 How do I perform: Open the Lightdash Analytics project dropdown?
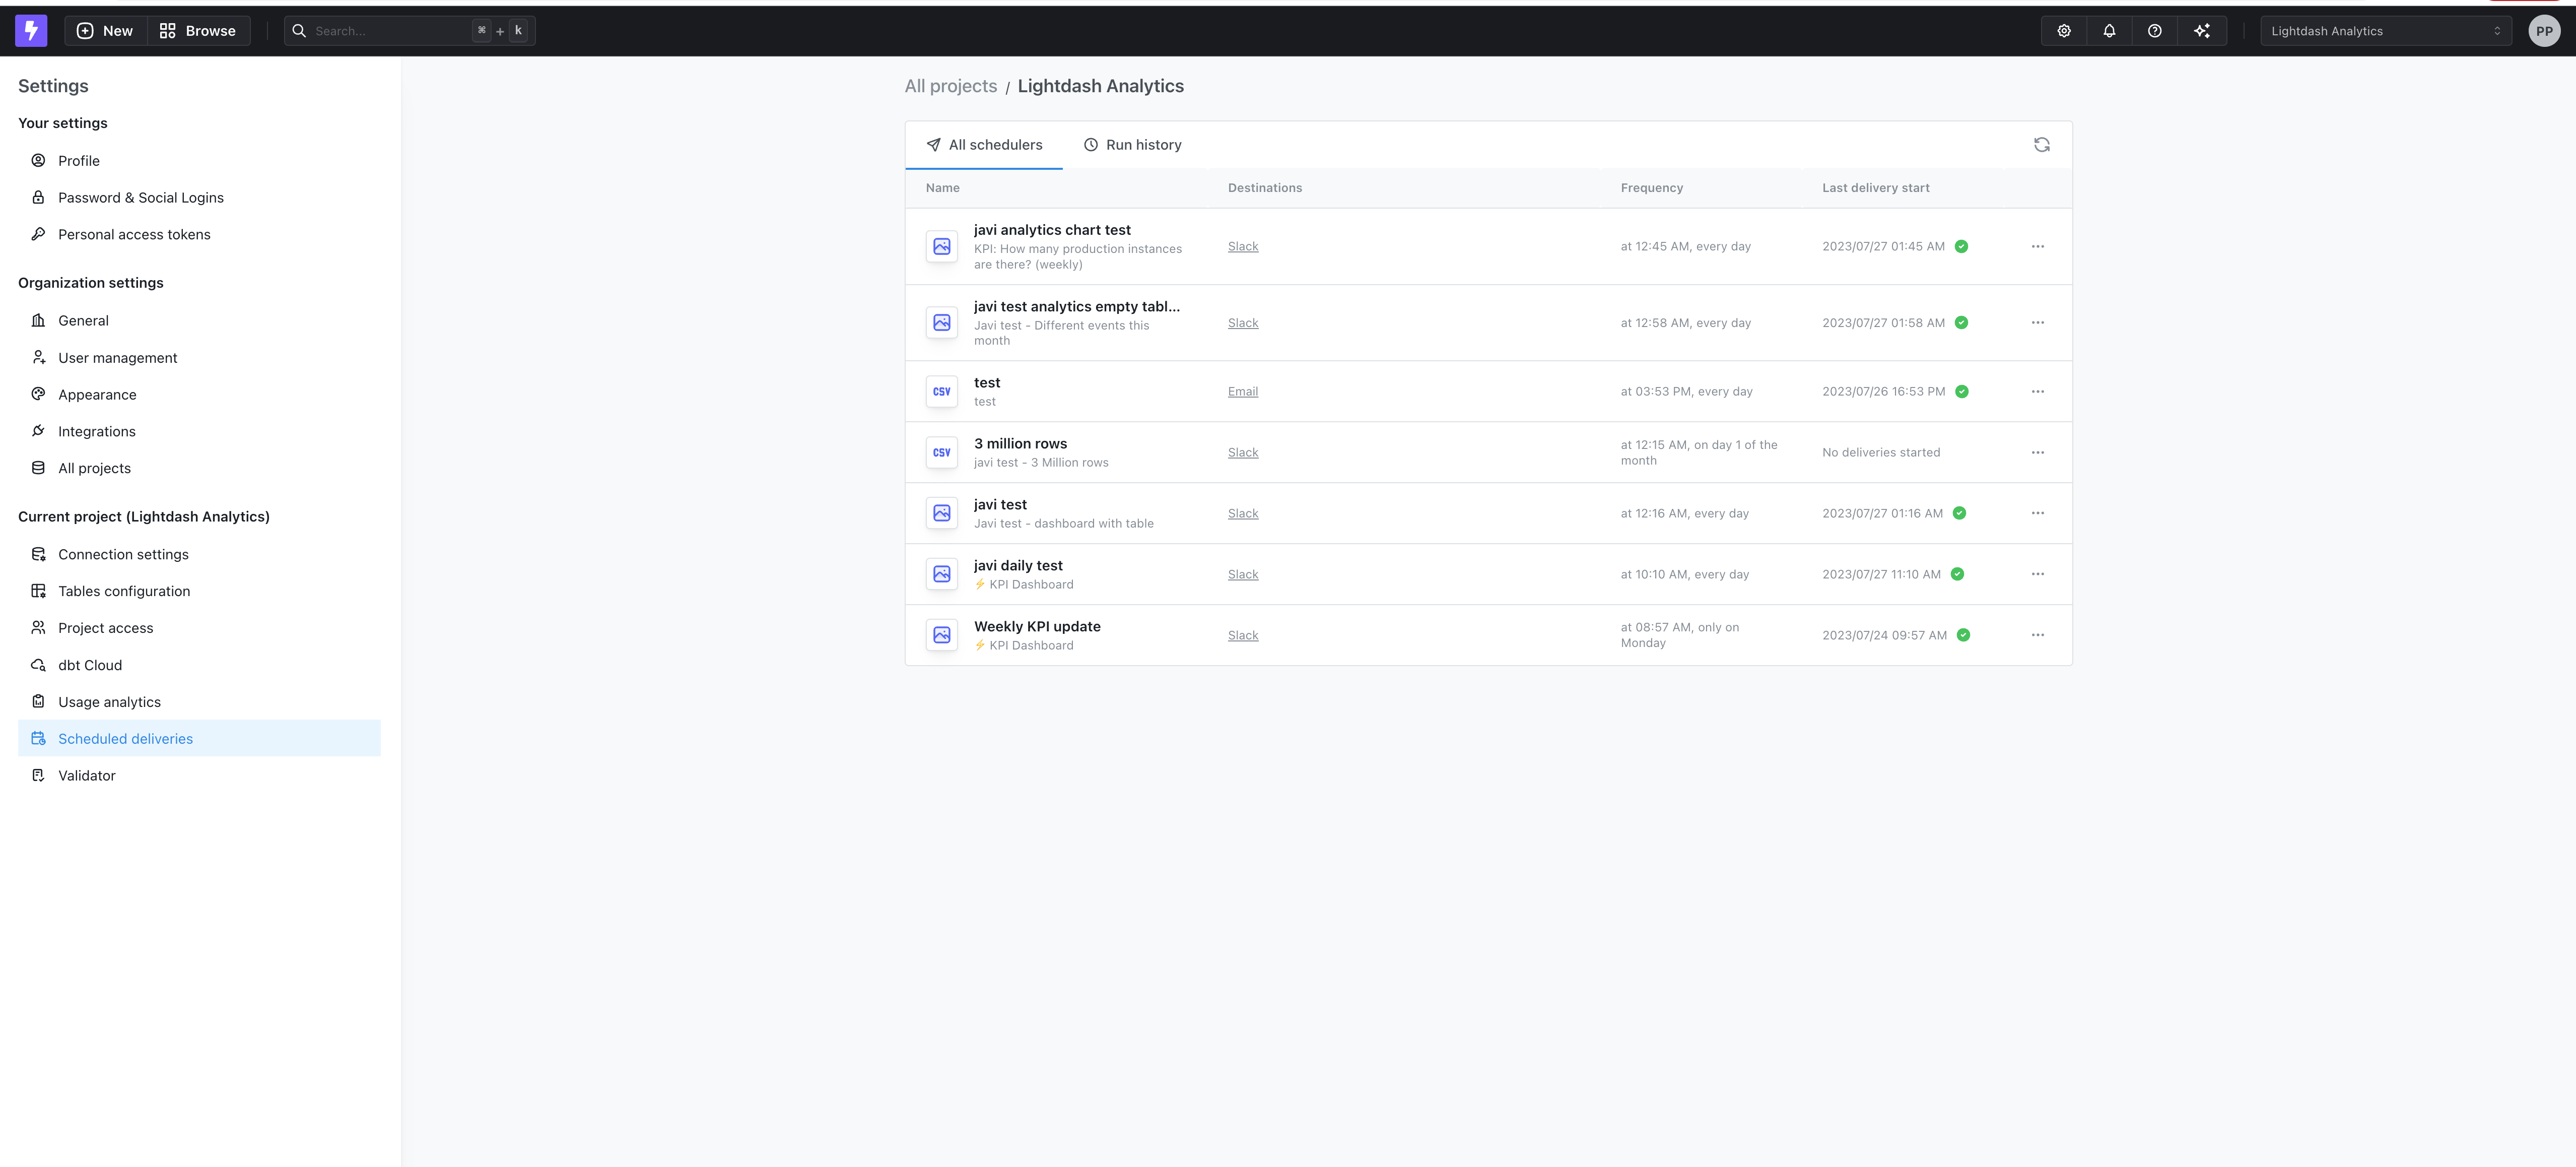point(2386,30)
